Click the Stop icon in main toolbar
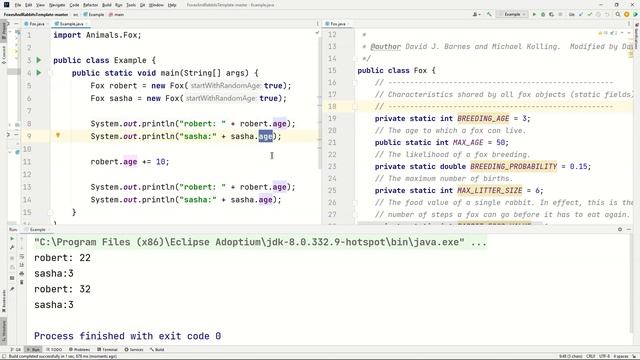 point(560,14)
